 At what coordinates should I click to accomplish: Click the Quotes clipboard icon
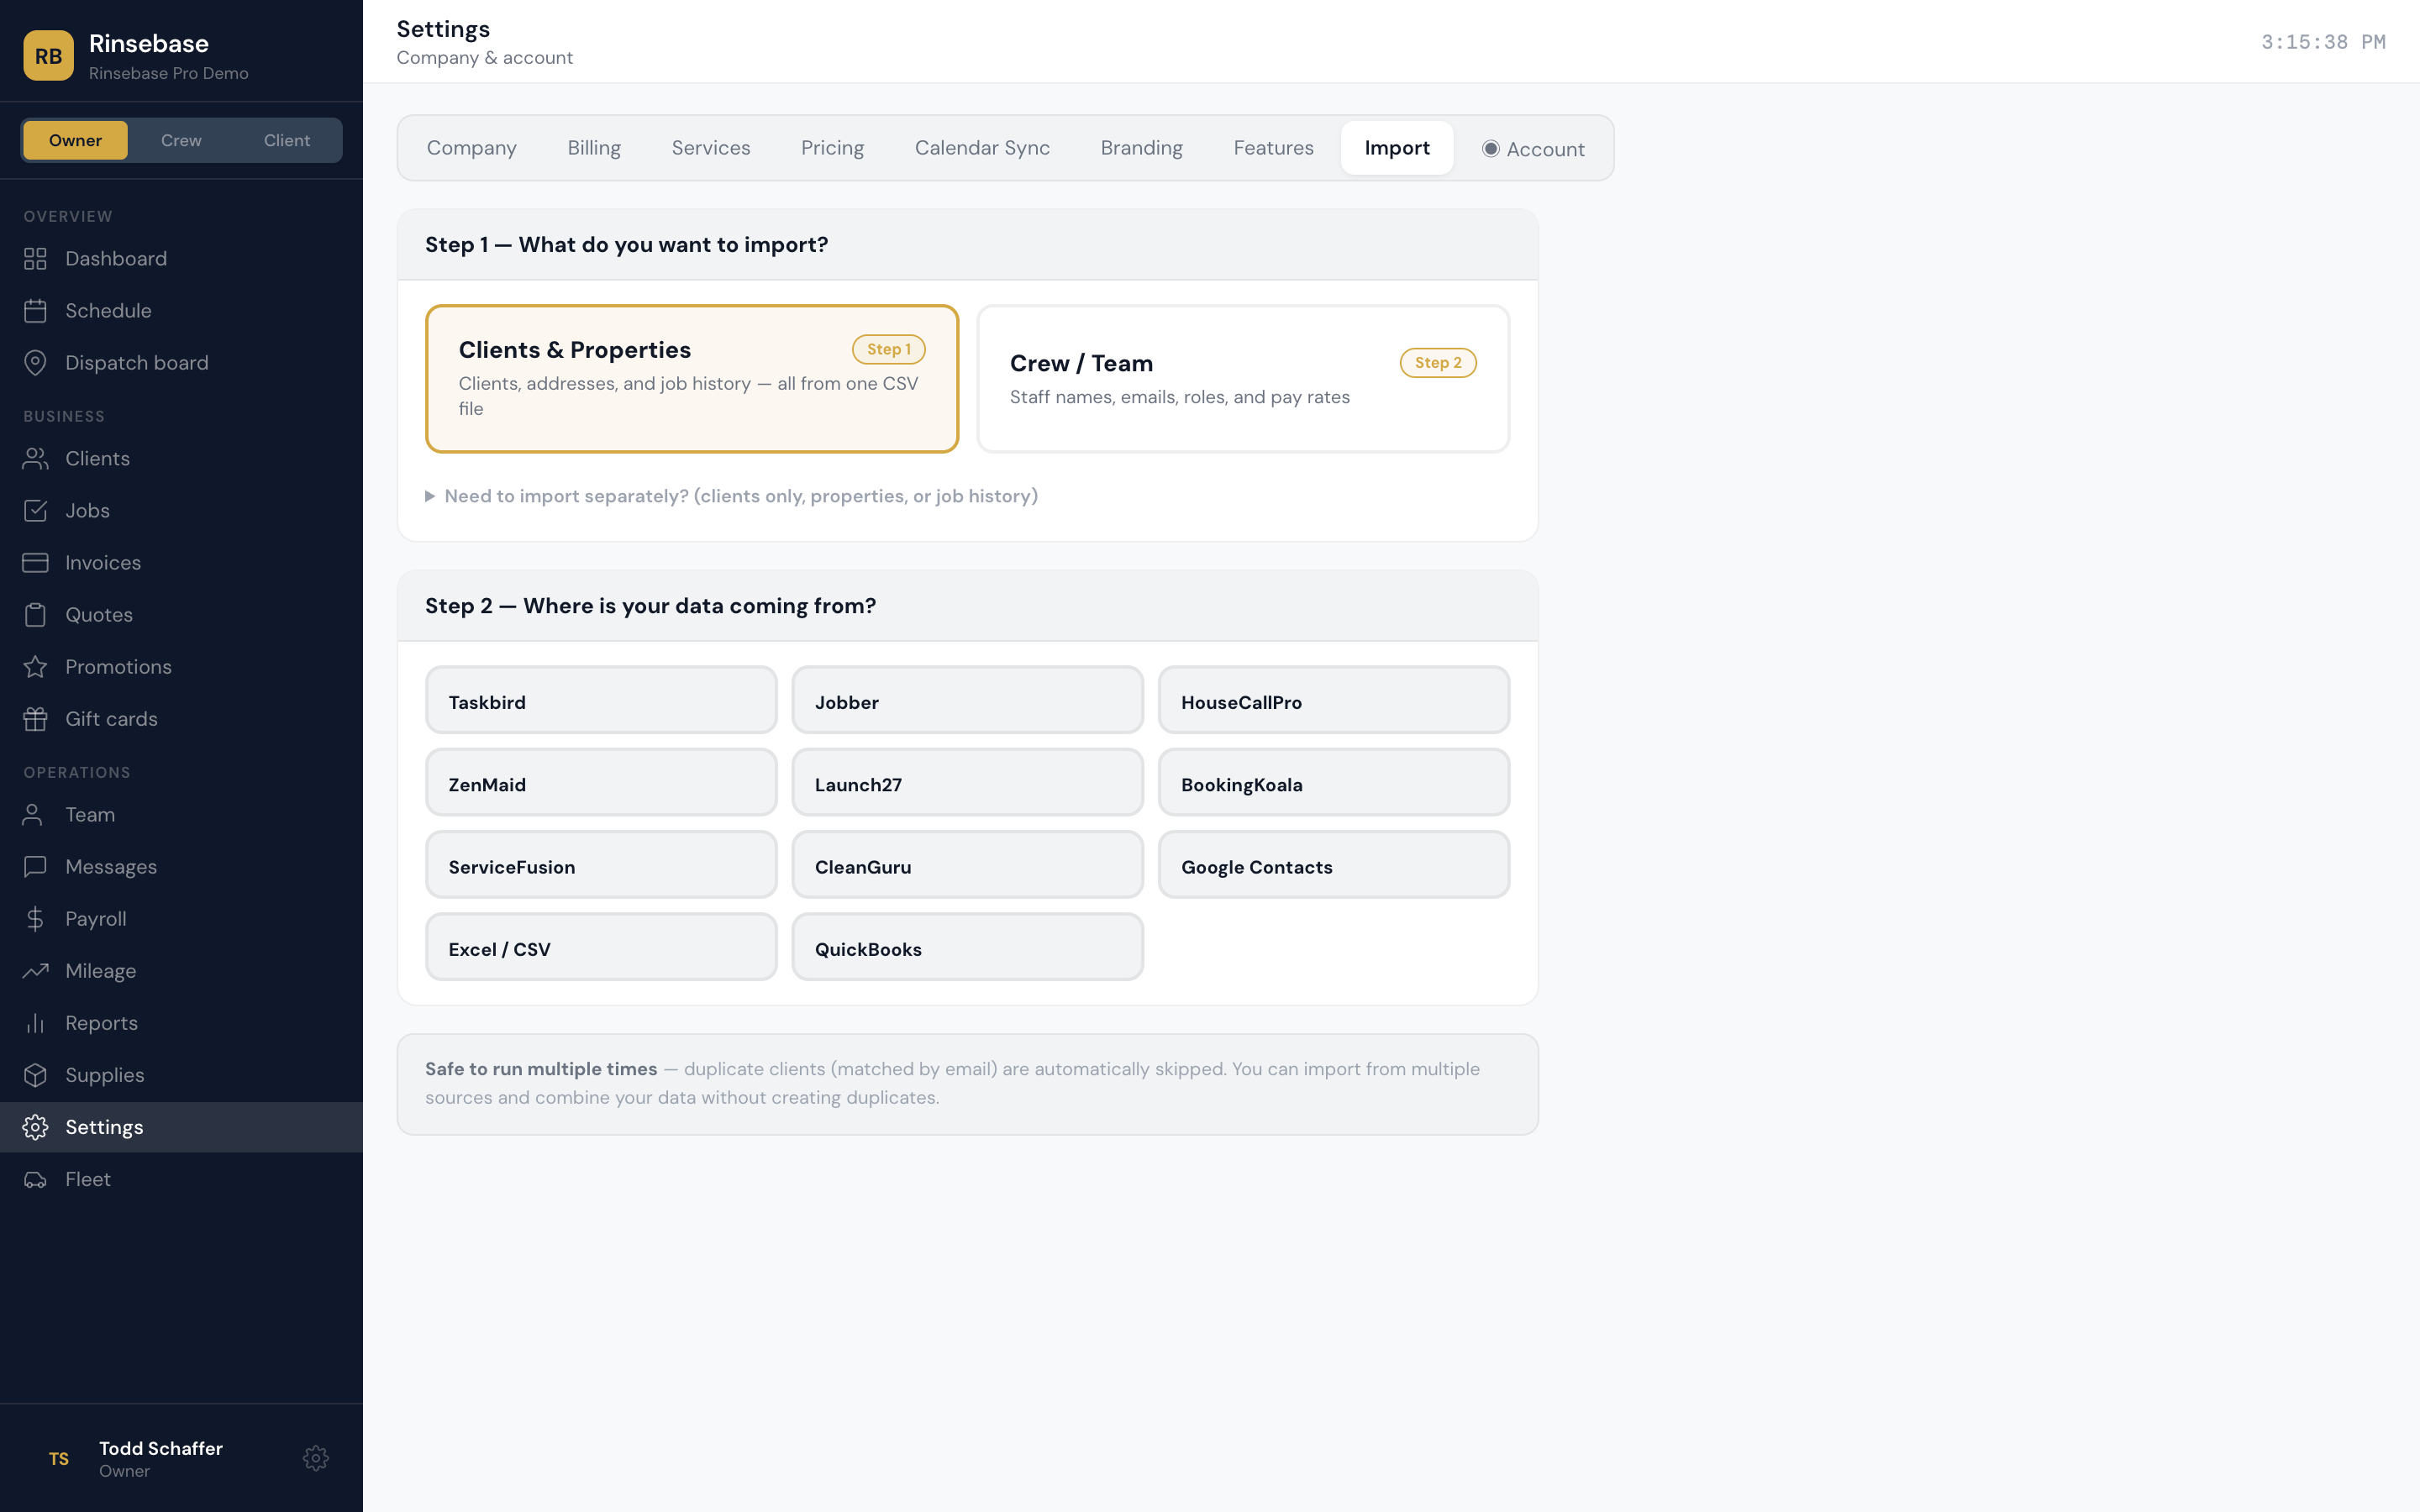pos(35,615)
